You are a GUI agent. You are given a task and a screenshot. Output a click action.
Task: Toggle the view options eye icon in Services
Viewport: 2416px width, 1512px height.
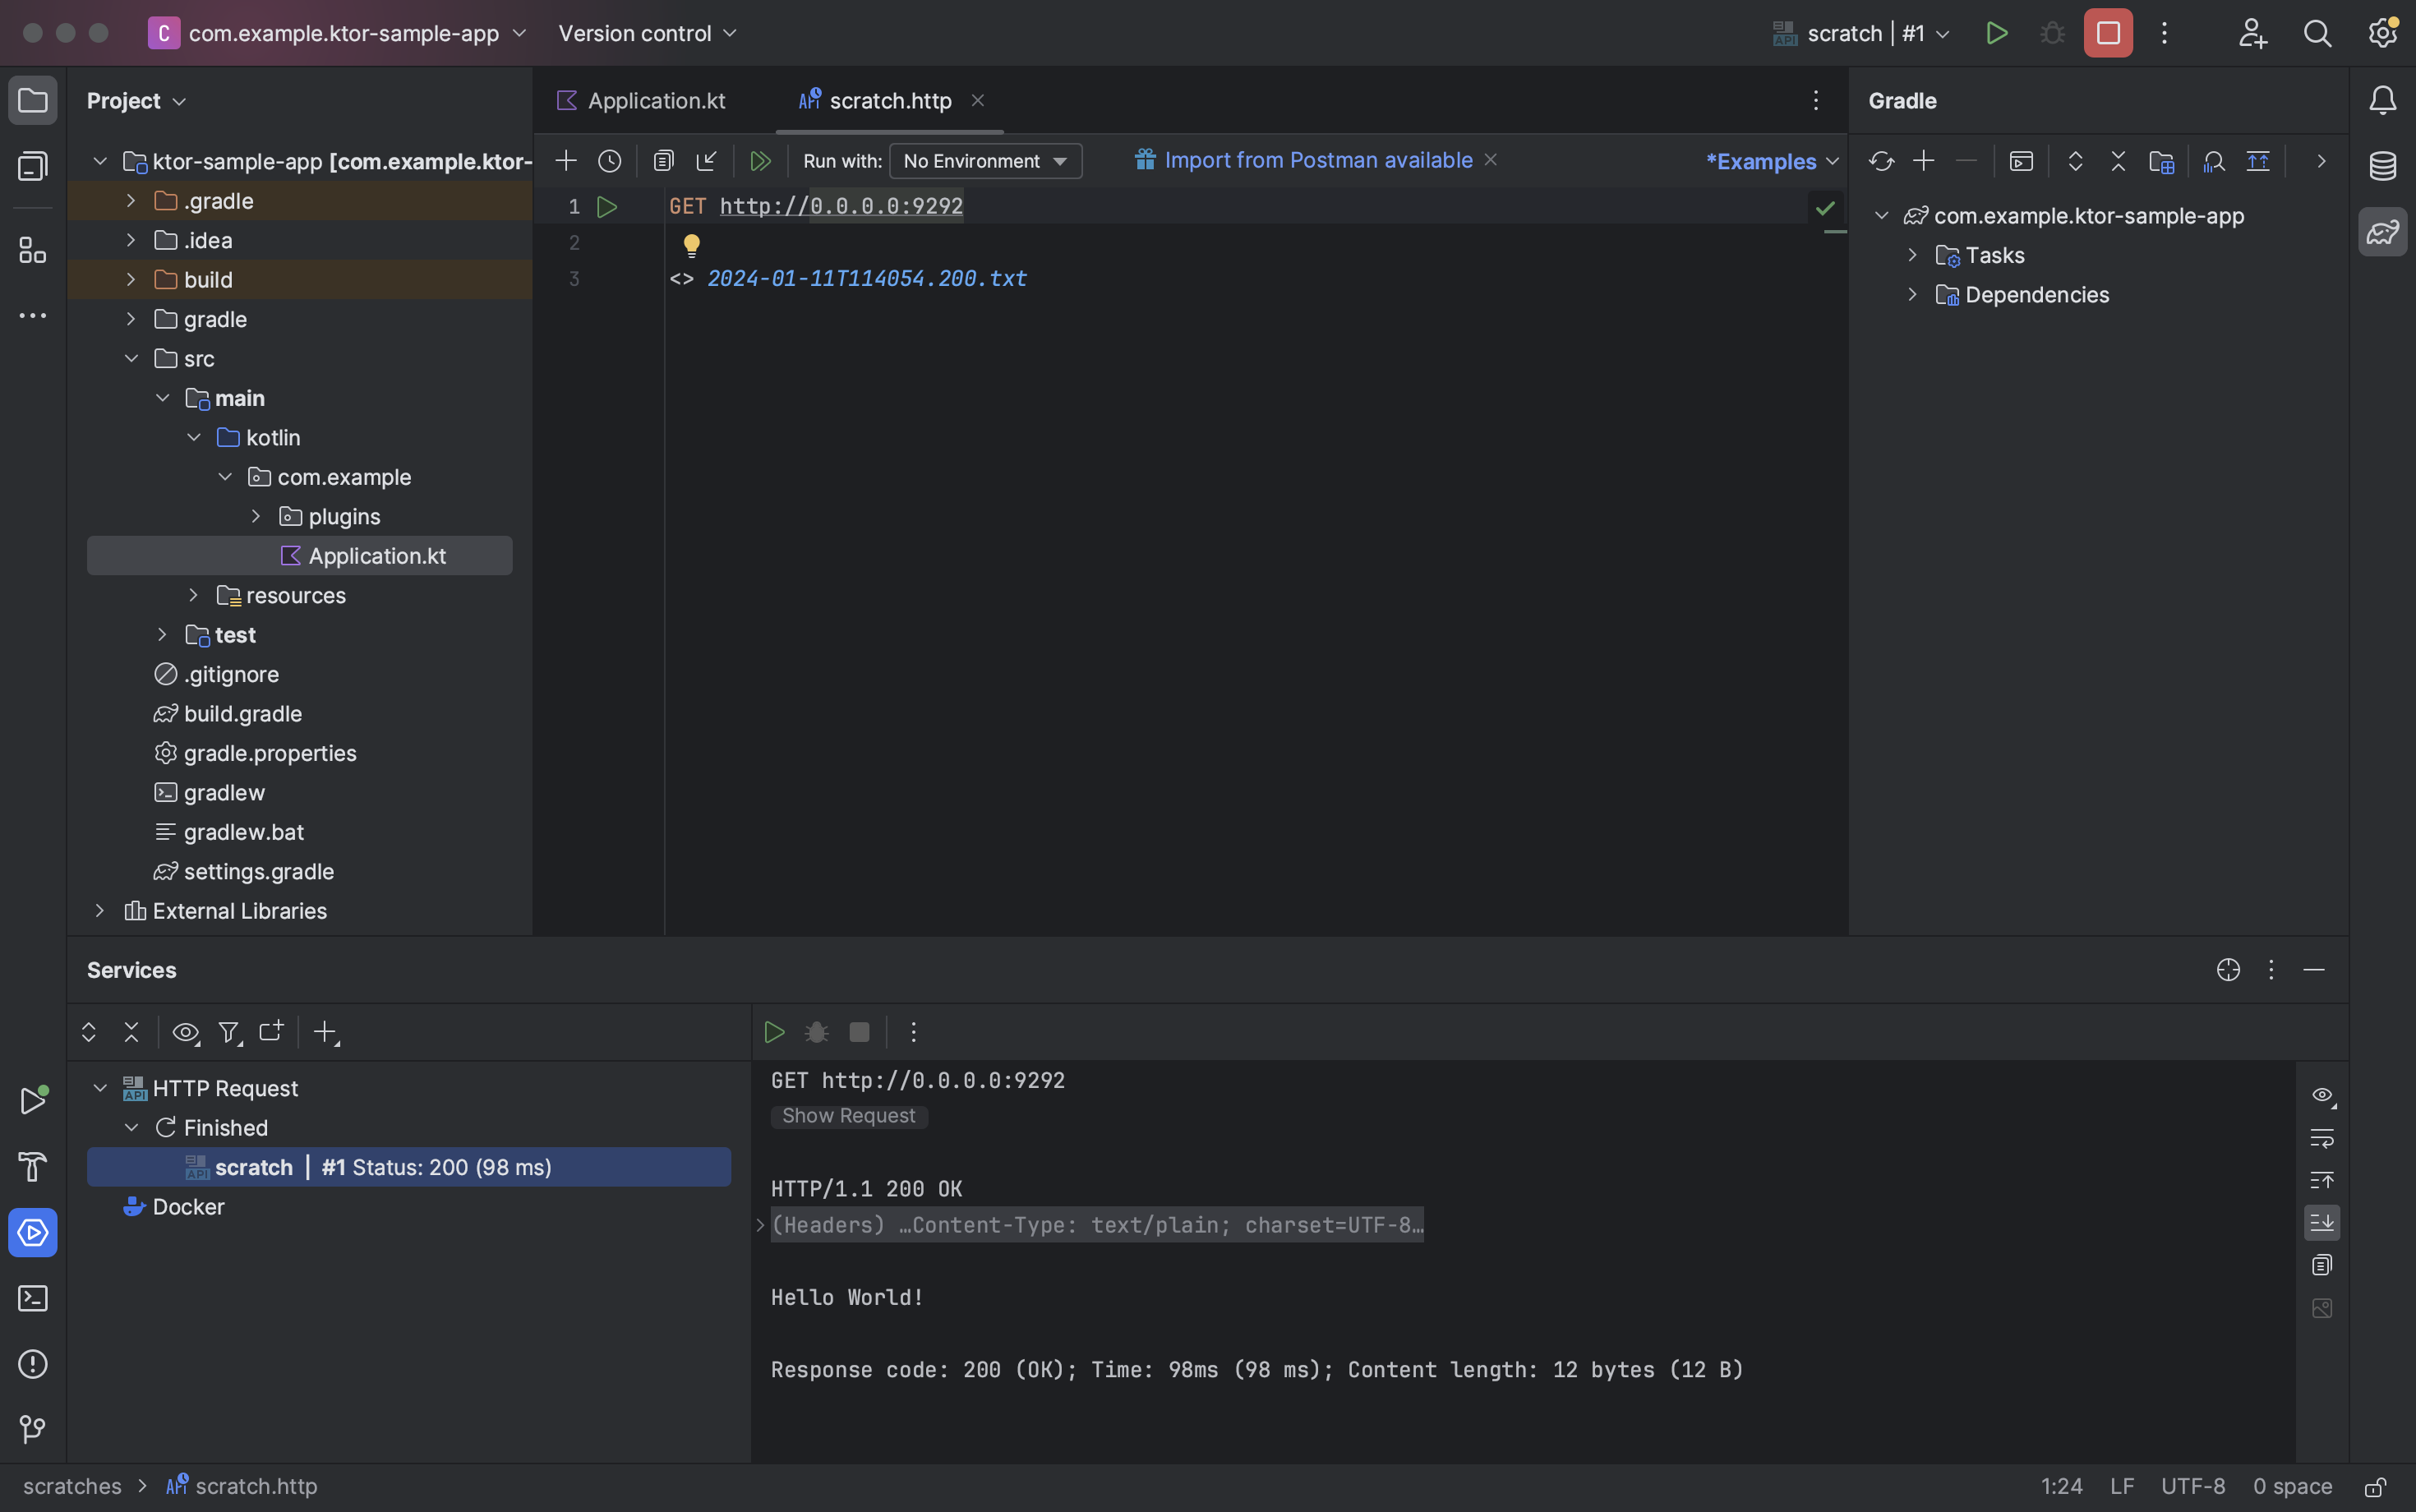coord(185,1032)
